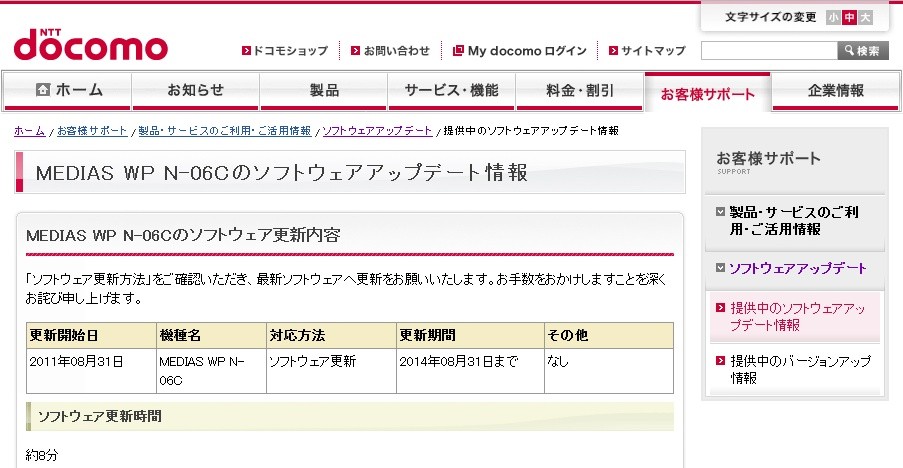Open sidebar 提供中のソフトウェアアップデート情報 item
The width and height of the screenshot is (903, 468).
(798, 317)
